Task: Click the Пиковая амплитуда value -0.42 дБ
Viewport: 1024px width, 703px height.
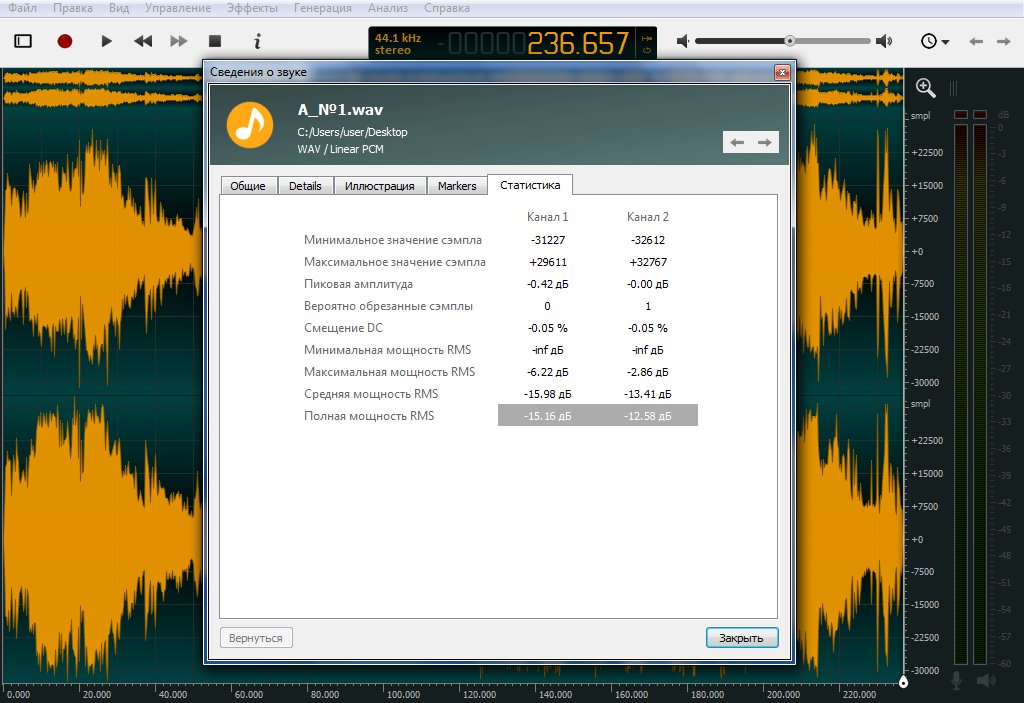Action: (x=547, y=284)
